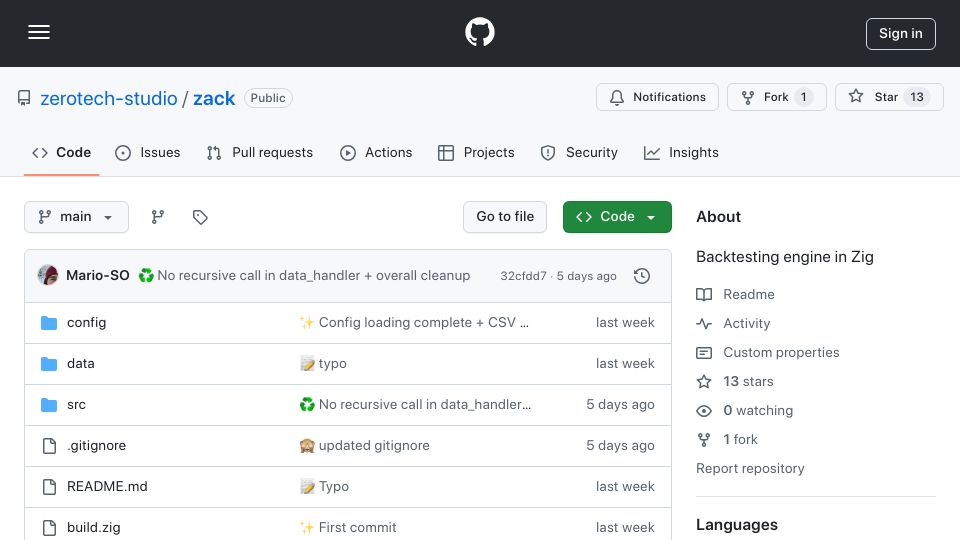Open the Pull requests tab

pos(260,152)
